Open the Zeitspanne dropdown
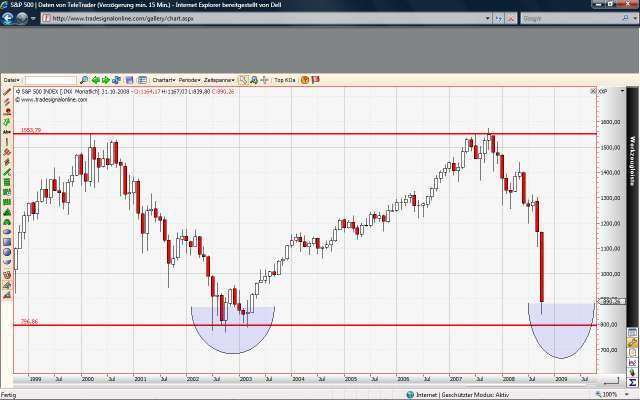 [x=219, y=80]
